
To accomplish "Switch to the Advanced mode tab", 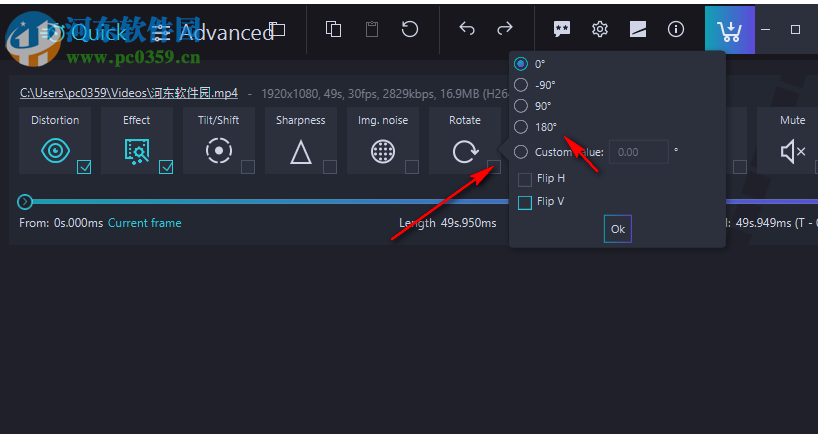I will pyautogui.click(x=214, y=32).
